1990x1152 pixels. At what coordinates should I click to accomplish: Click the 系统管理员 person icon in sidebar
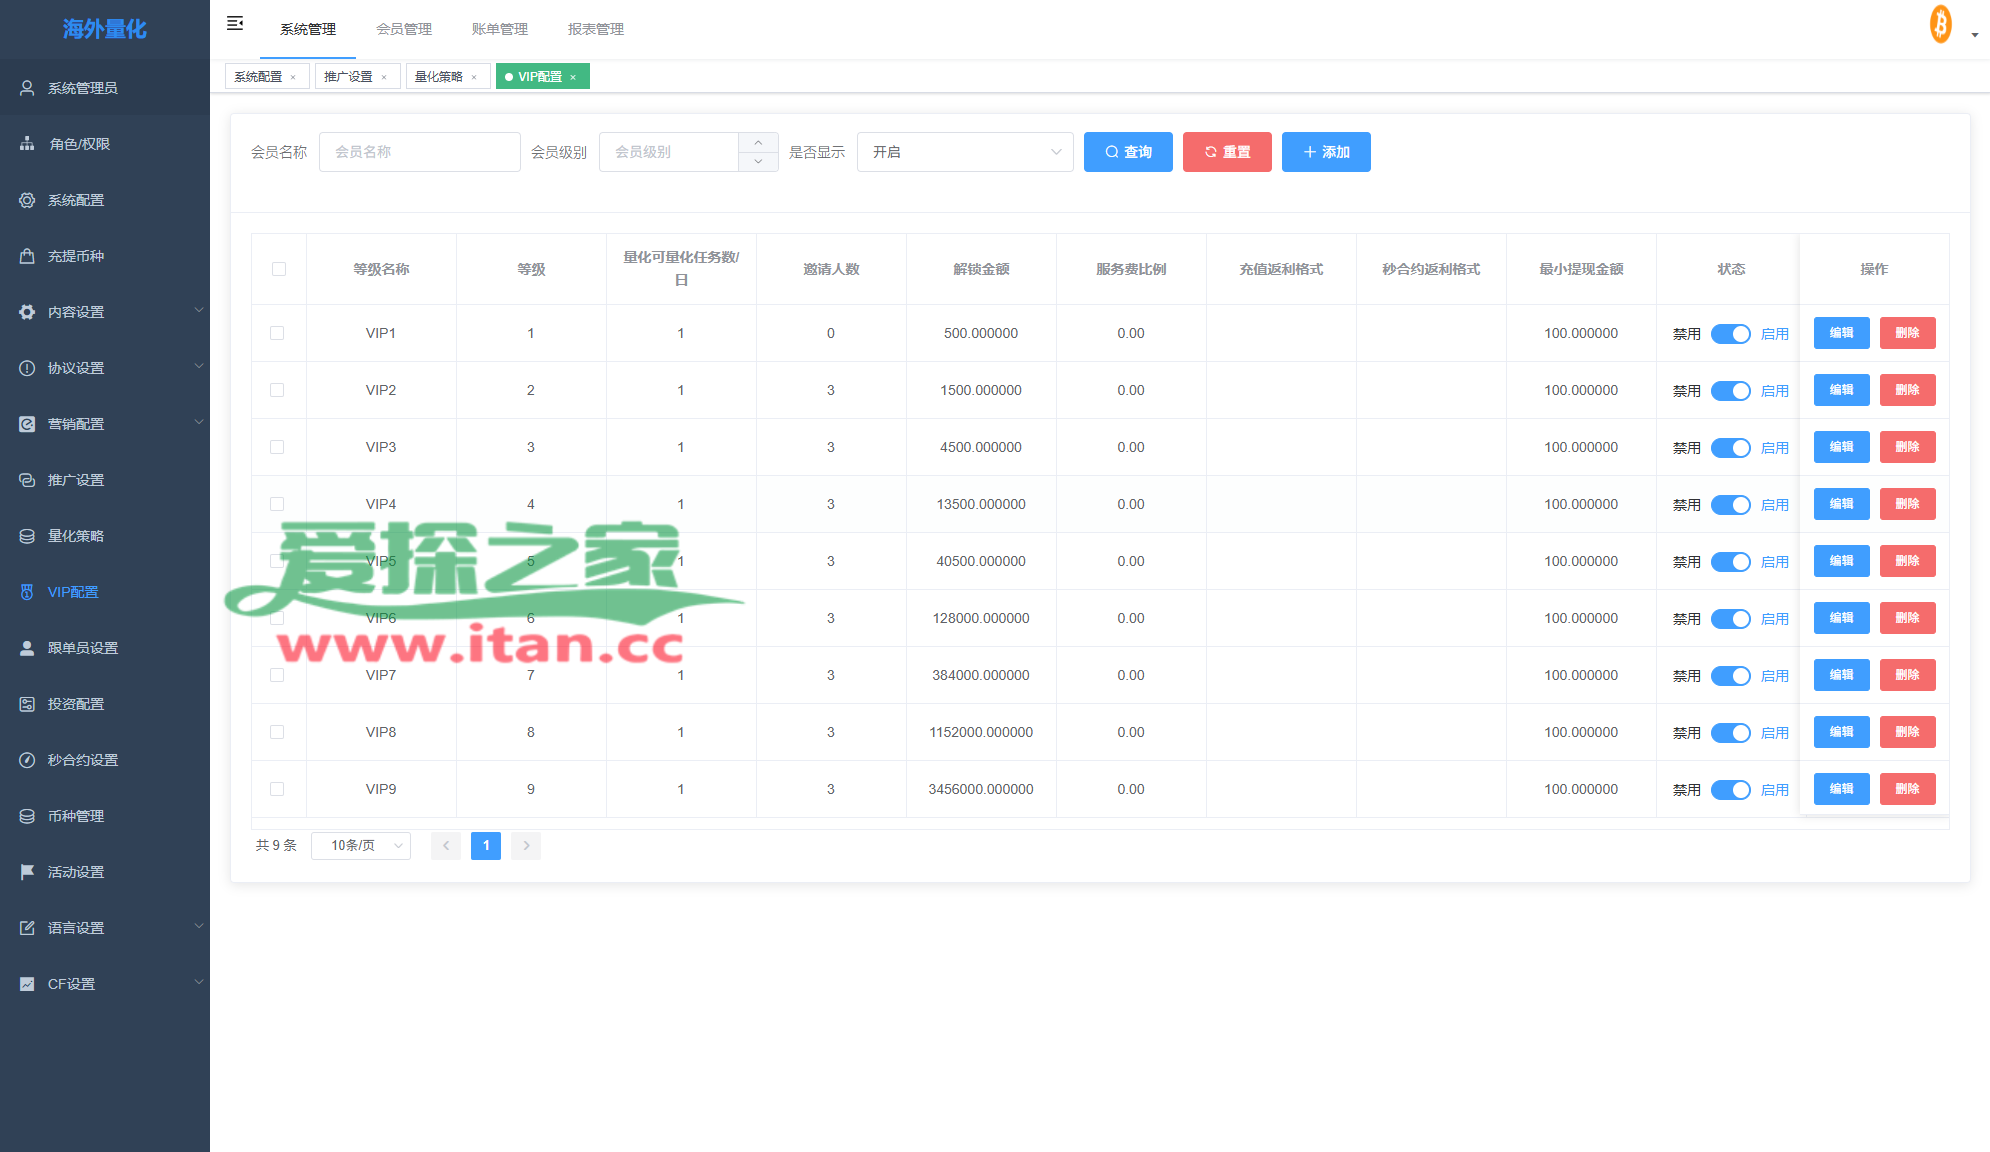(x=27, y=88)
